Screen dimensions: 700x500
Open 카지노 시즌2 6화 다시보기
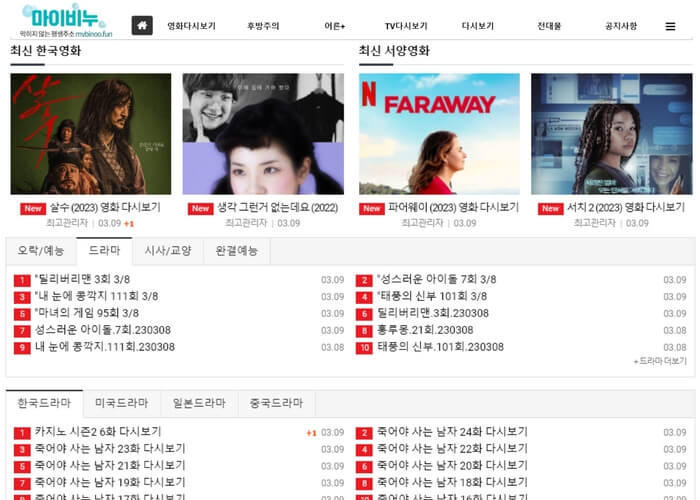tap(98, 432)
